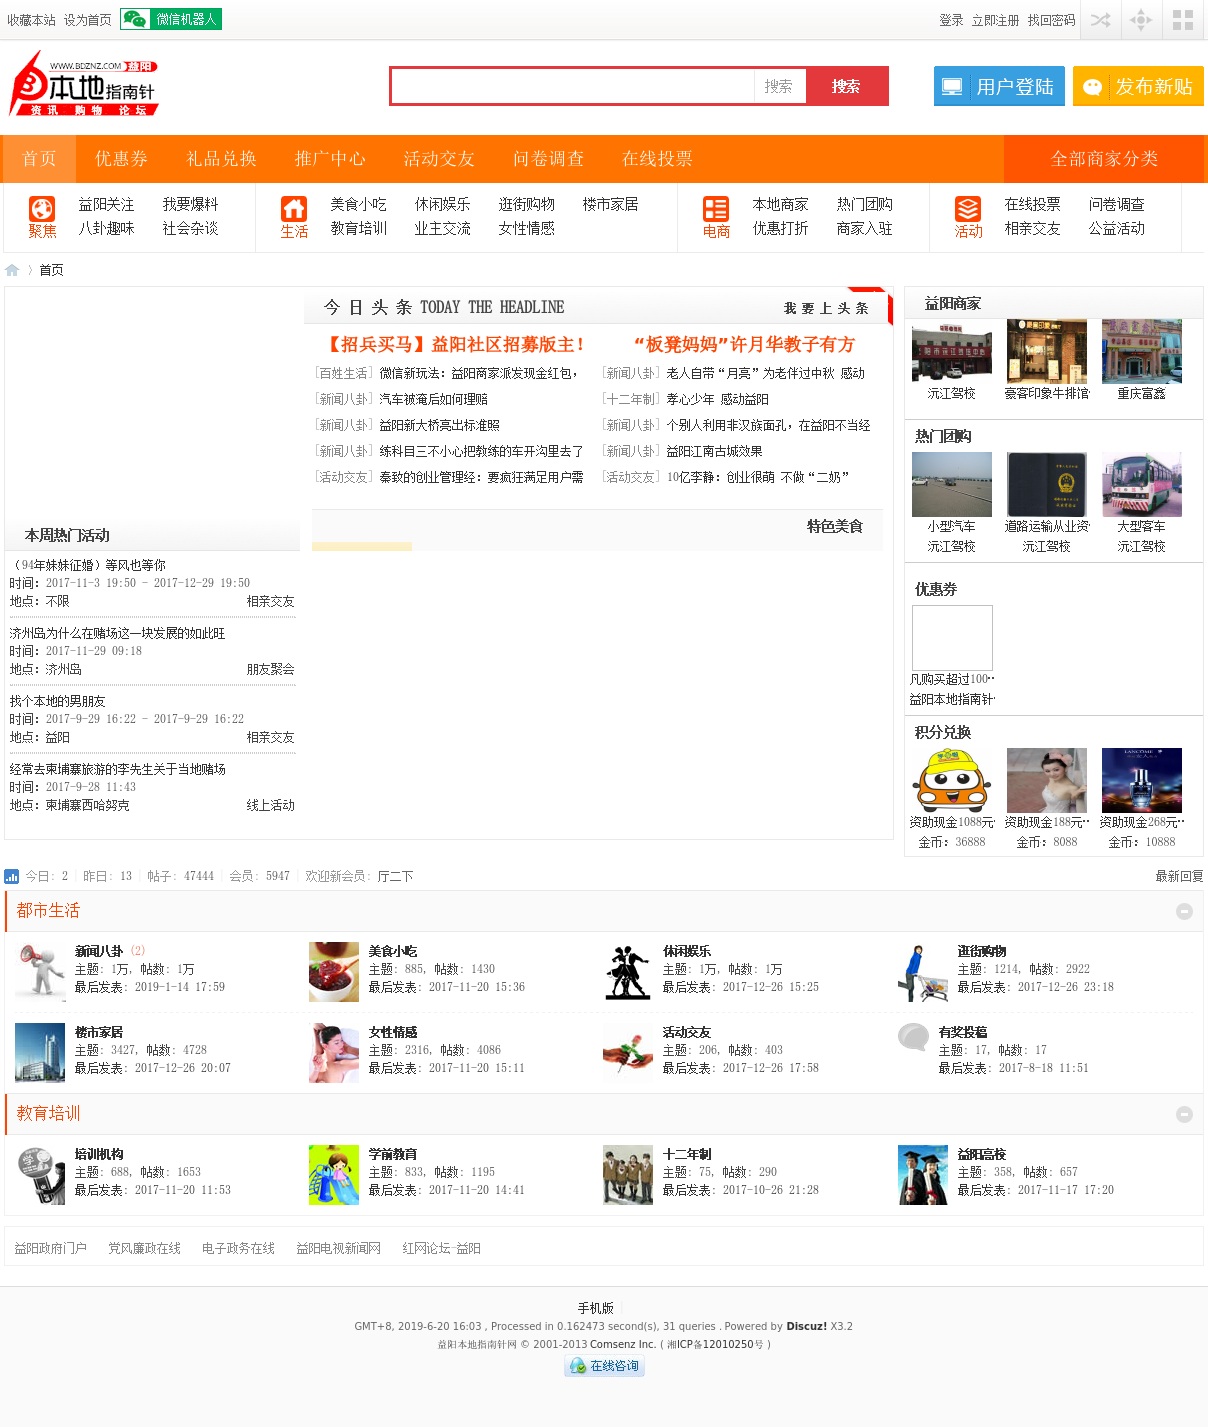Image resolution: width=1208 pixels, height=1427 pixels.
Task: Select 全部商家分类 in the orange navbar
Action: click(1104, 159)
